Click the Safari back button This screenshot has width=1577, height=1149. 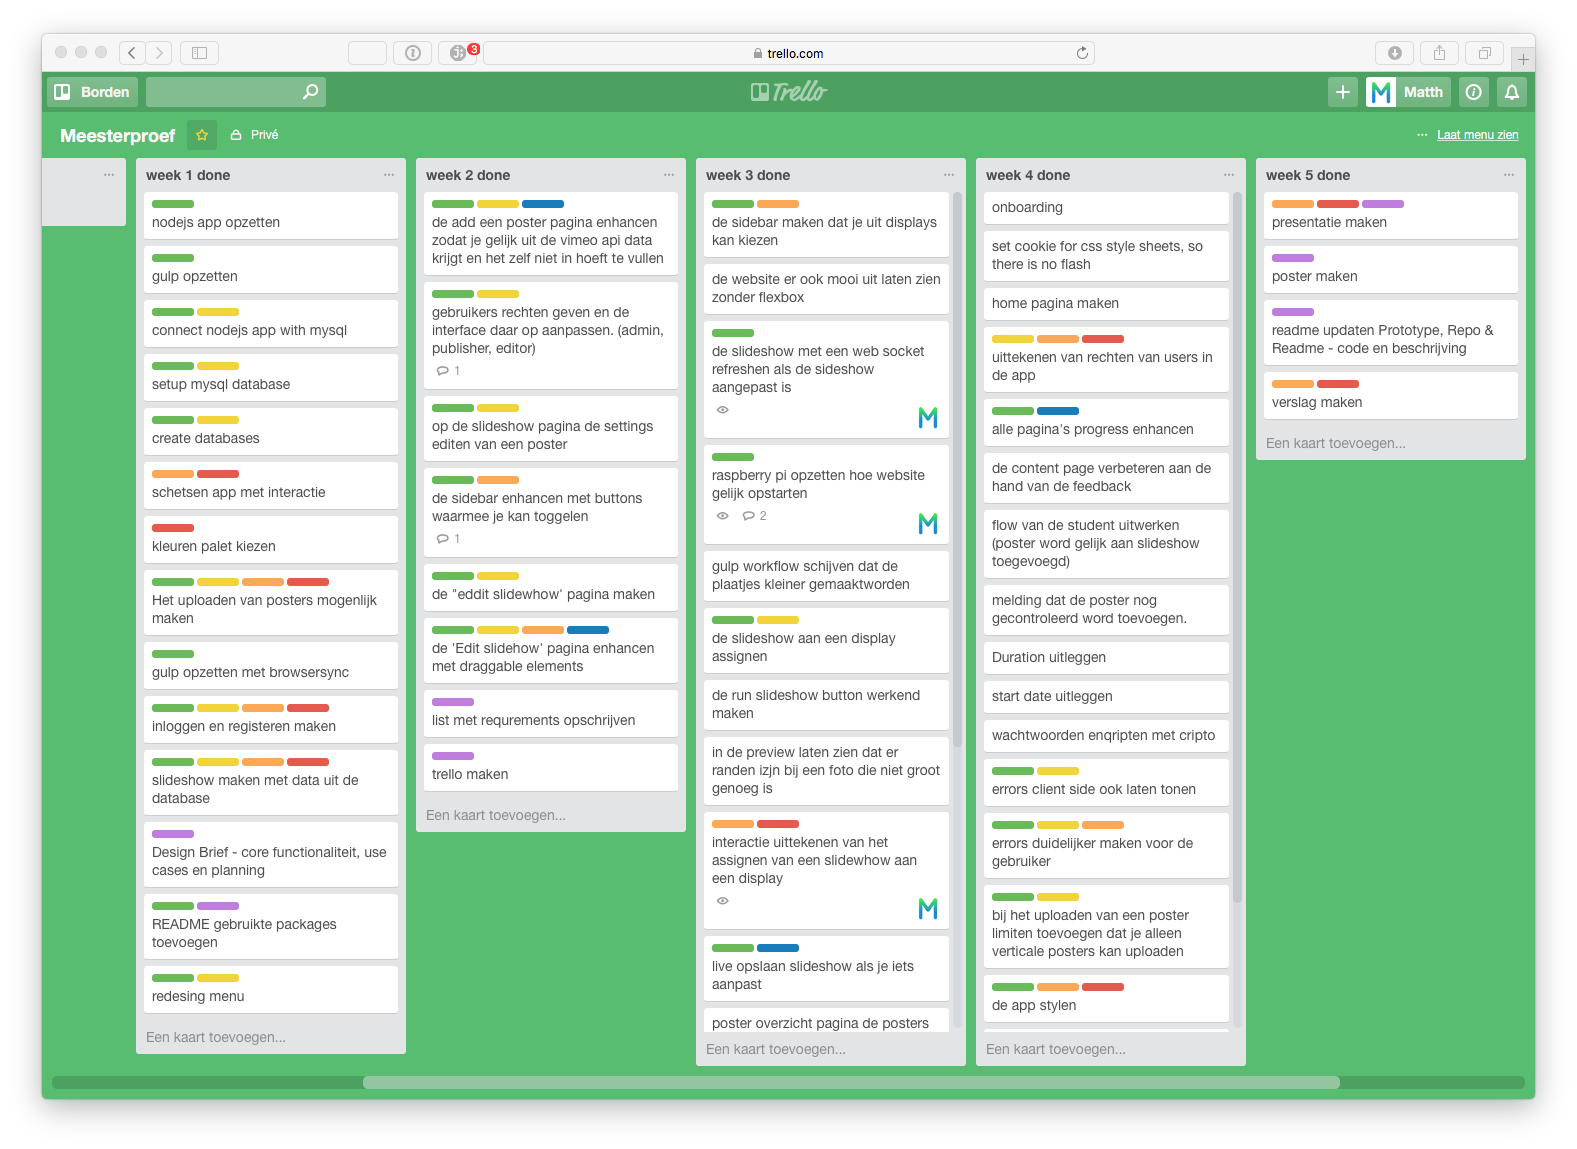click(x=132, y=53)
